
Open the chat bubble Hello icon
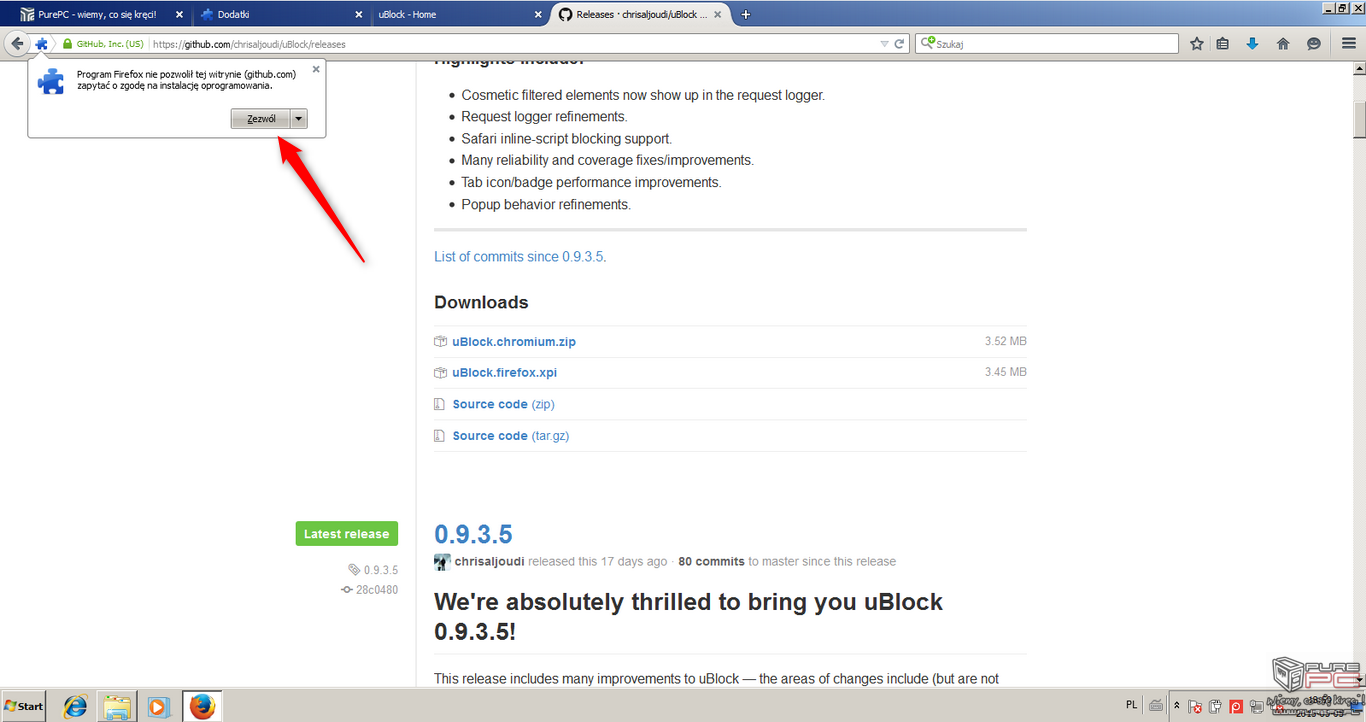[1314, 44]
